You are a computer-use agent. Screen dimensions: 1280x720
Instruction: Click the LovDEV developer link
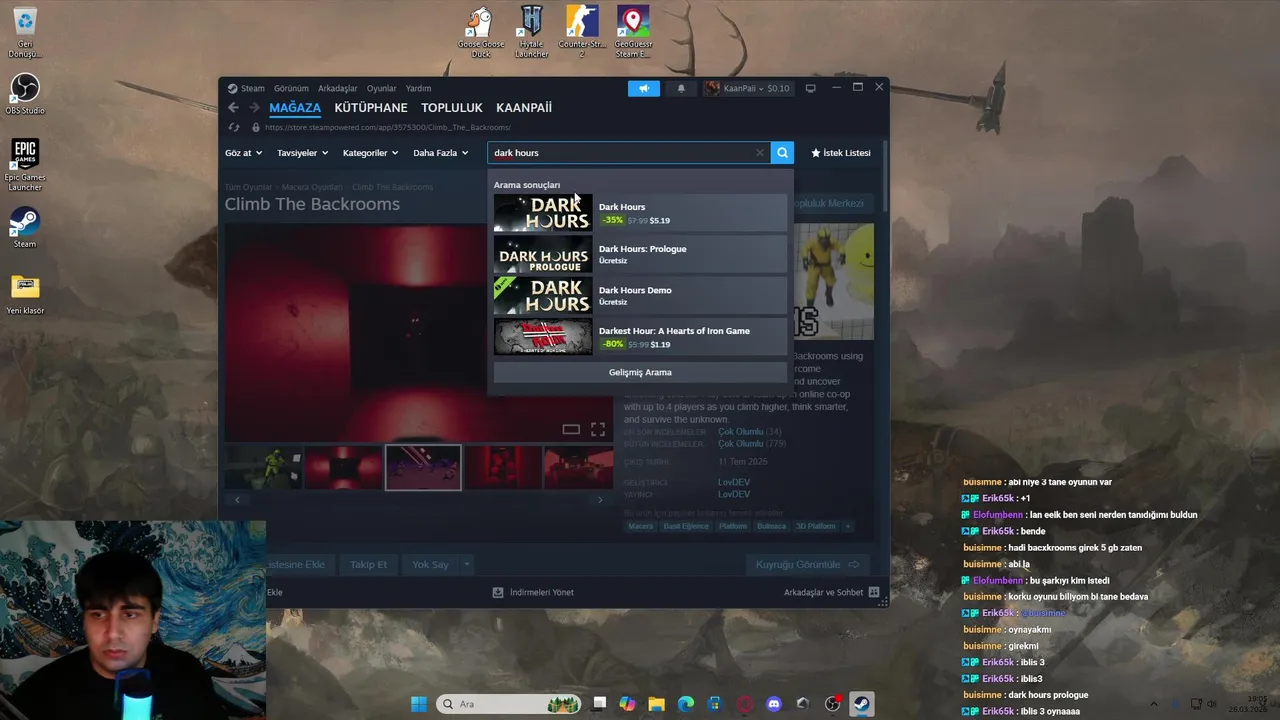(x=734, y=482)
